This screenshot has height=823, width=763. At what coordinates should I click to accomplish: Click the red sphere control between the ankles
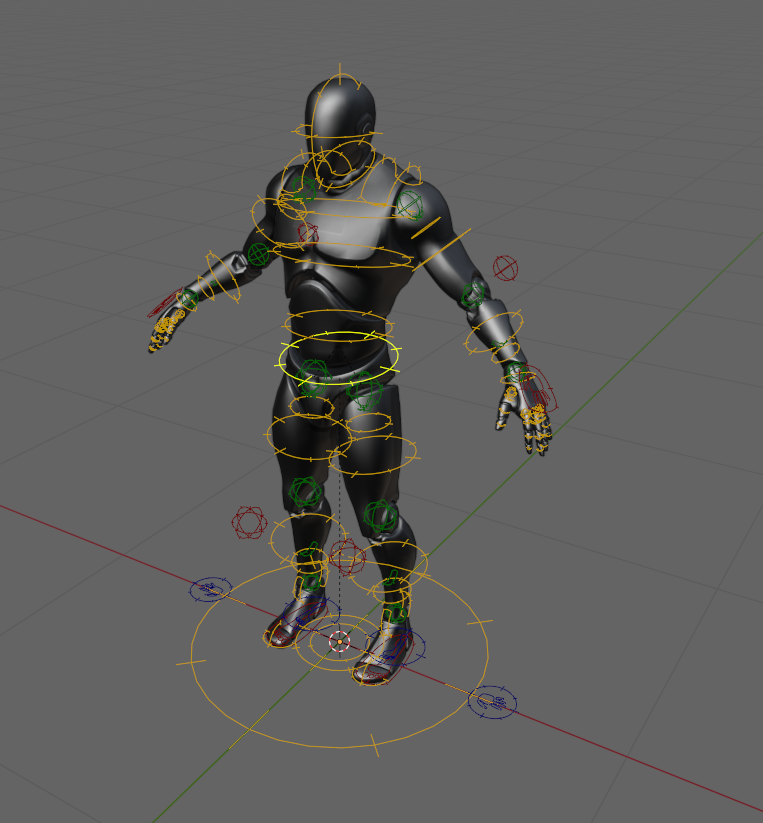(x=346, y=557)
